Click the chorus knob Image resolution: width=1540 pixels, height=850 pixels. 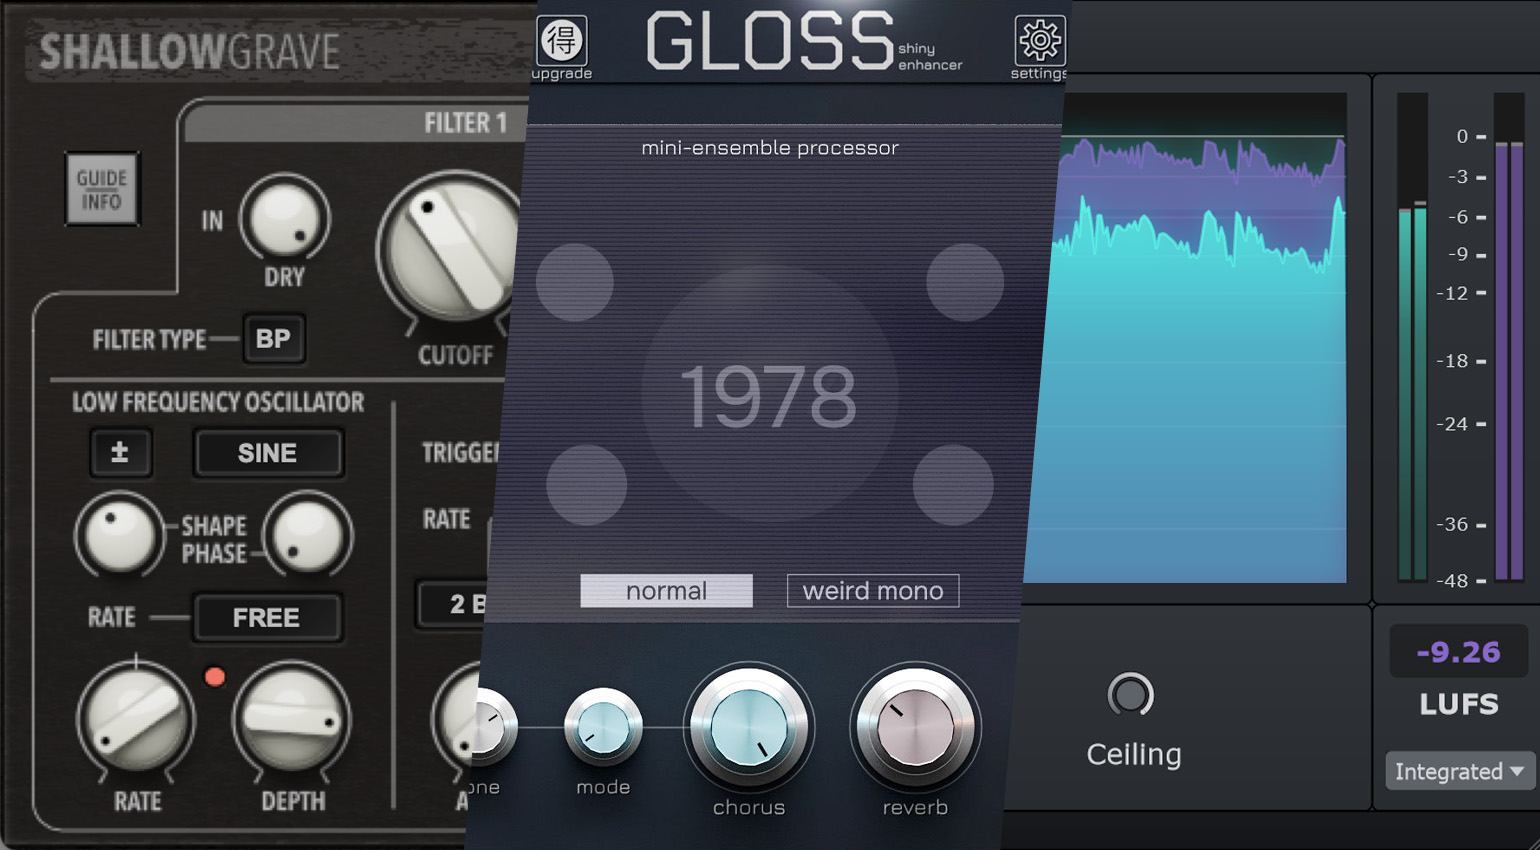(748, 728)
